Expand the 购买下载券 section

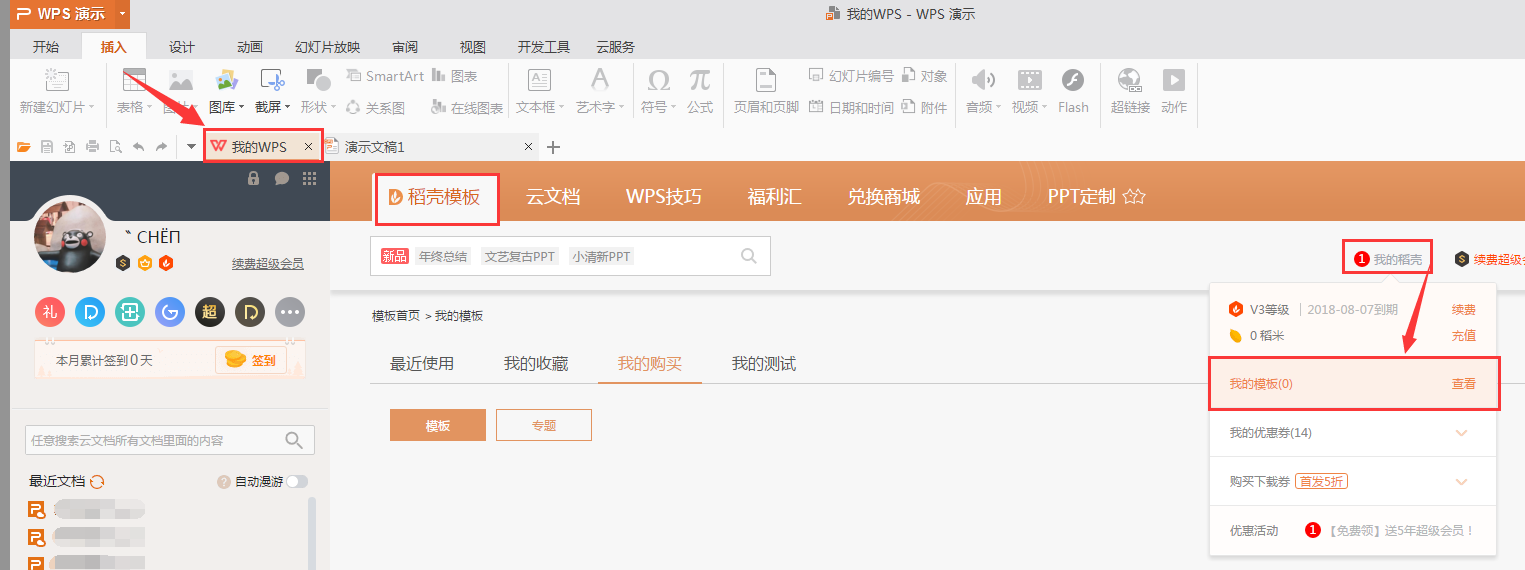pos(1461,482)
